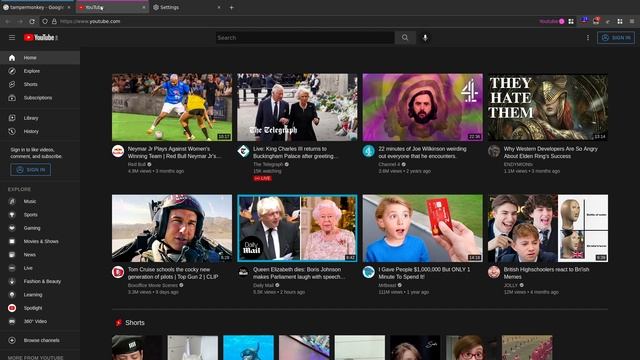Open the News icon in sidebar
The width and height of the screenshot is (640, 360).
(x=12, y=255)
